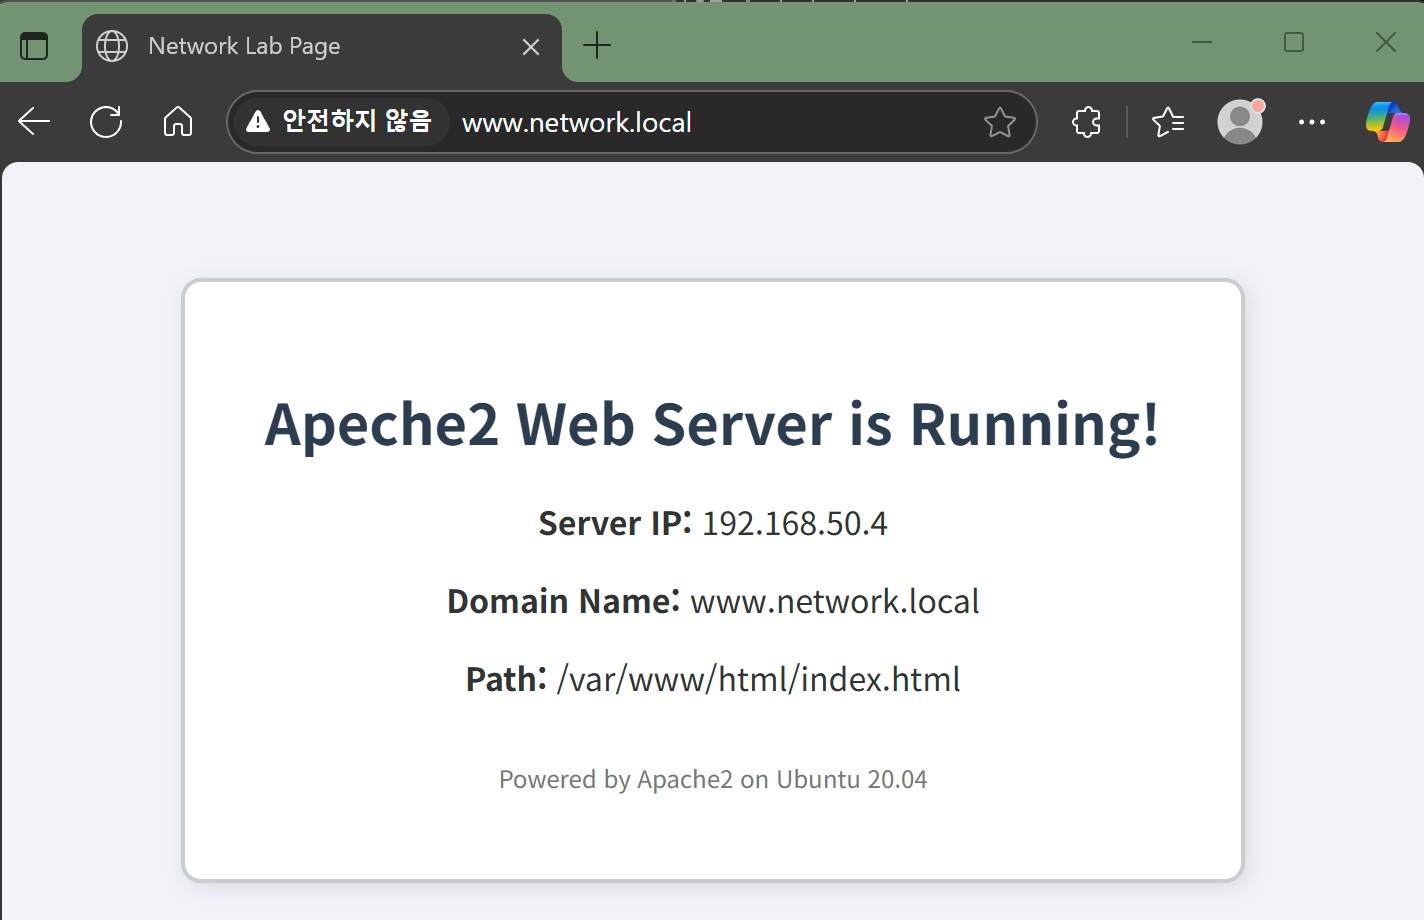Close the Network Lab Page tab

point(531,46)
